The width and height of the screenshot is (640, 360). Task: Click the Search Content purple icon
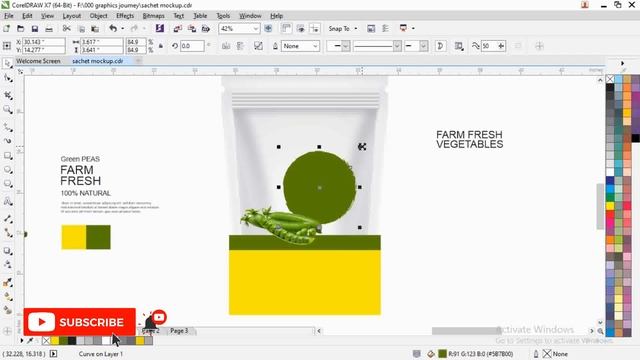point(160,28)
